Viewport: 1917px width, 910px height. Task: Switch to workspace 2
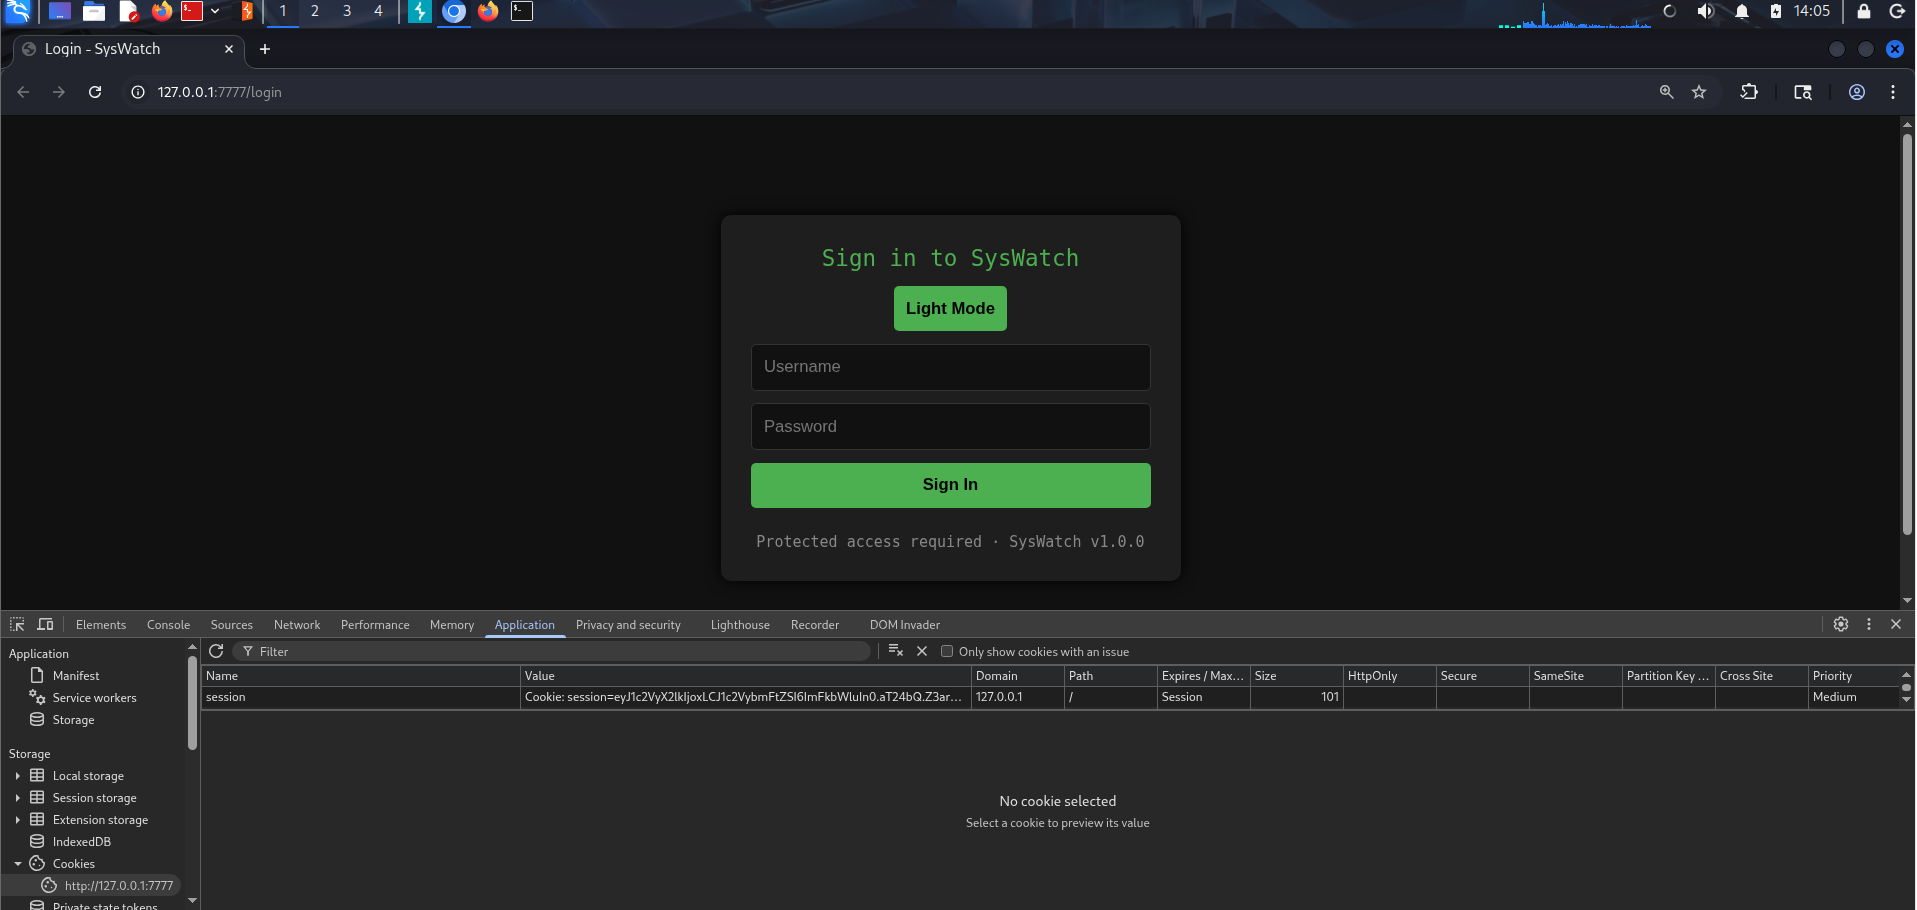315,11
